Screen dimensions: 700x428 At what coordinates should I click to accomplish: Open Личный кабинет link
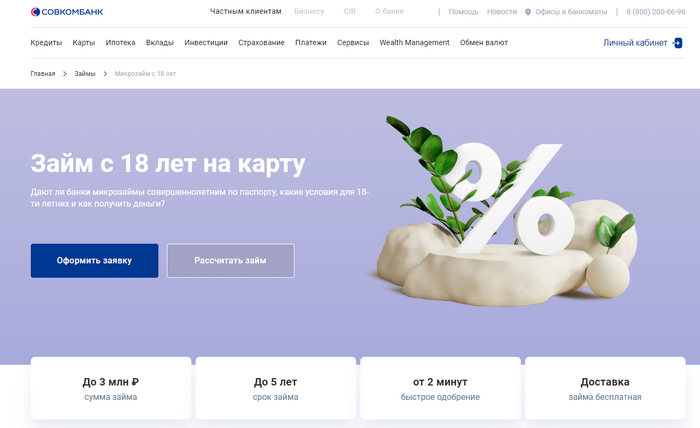coord(635,43)
